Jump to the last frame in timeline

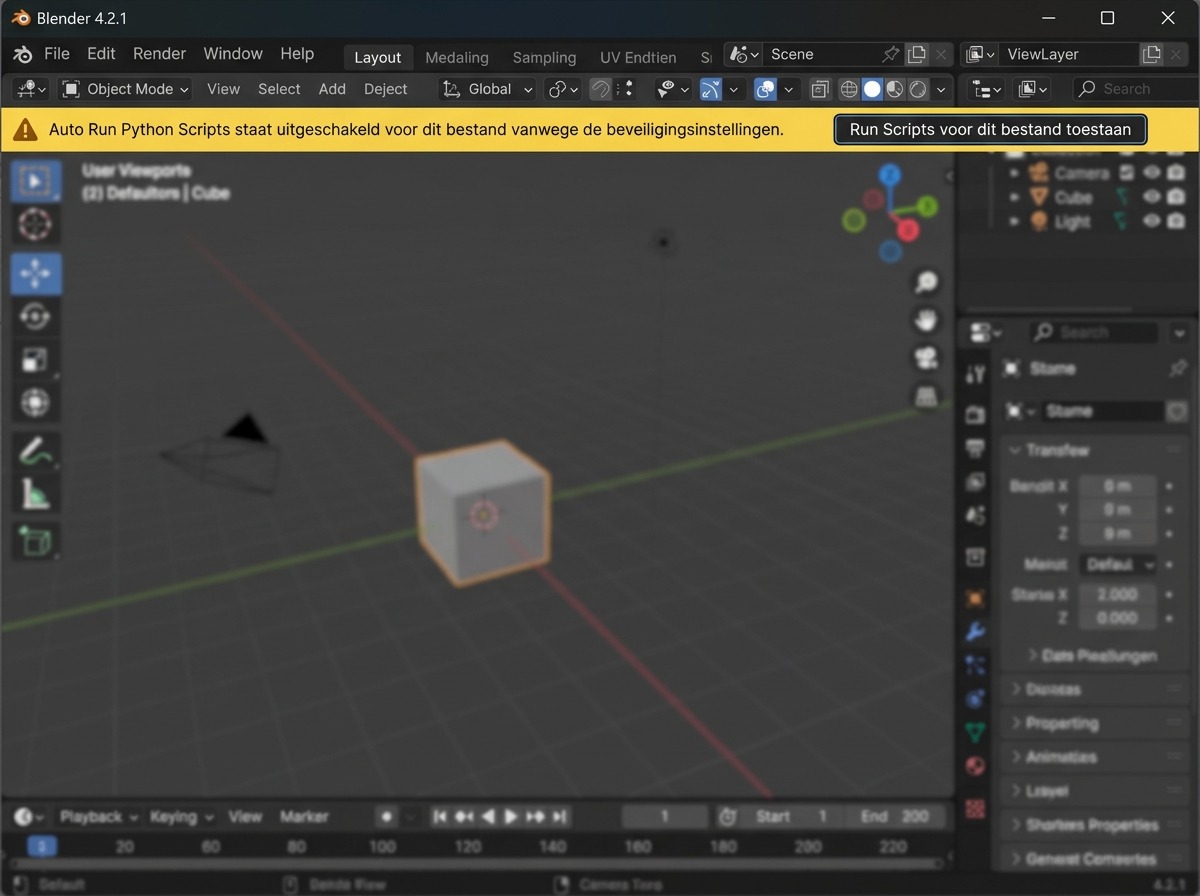click(x=559, y=817)
